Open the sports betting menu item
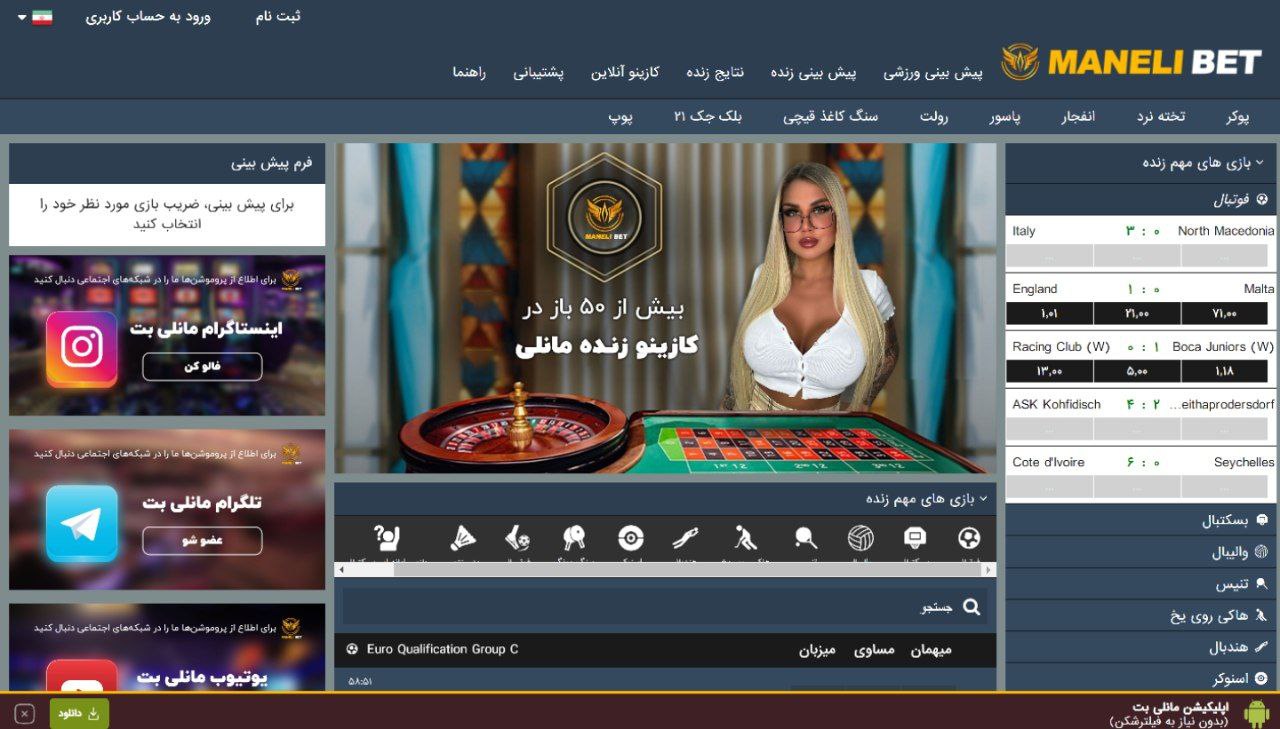 (x=938, y=73)
